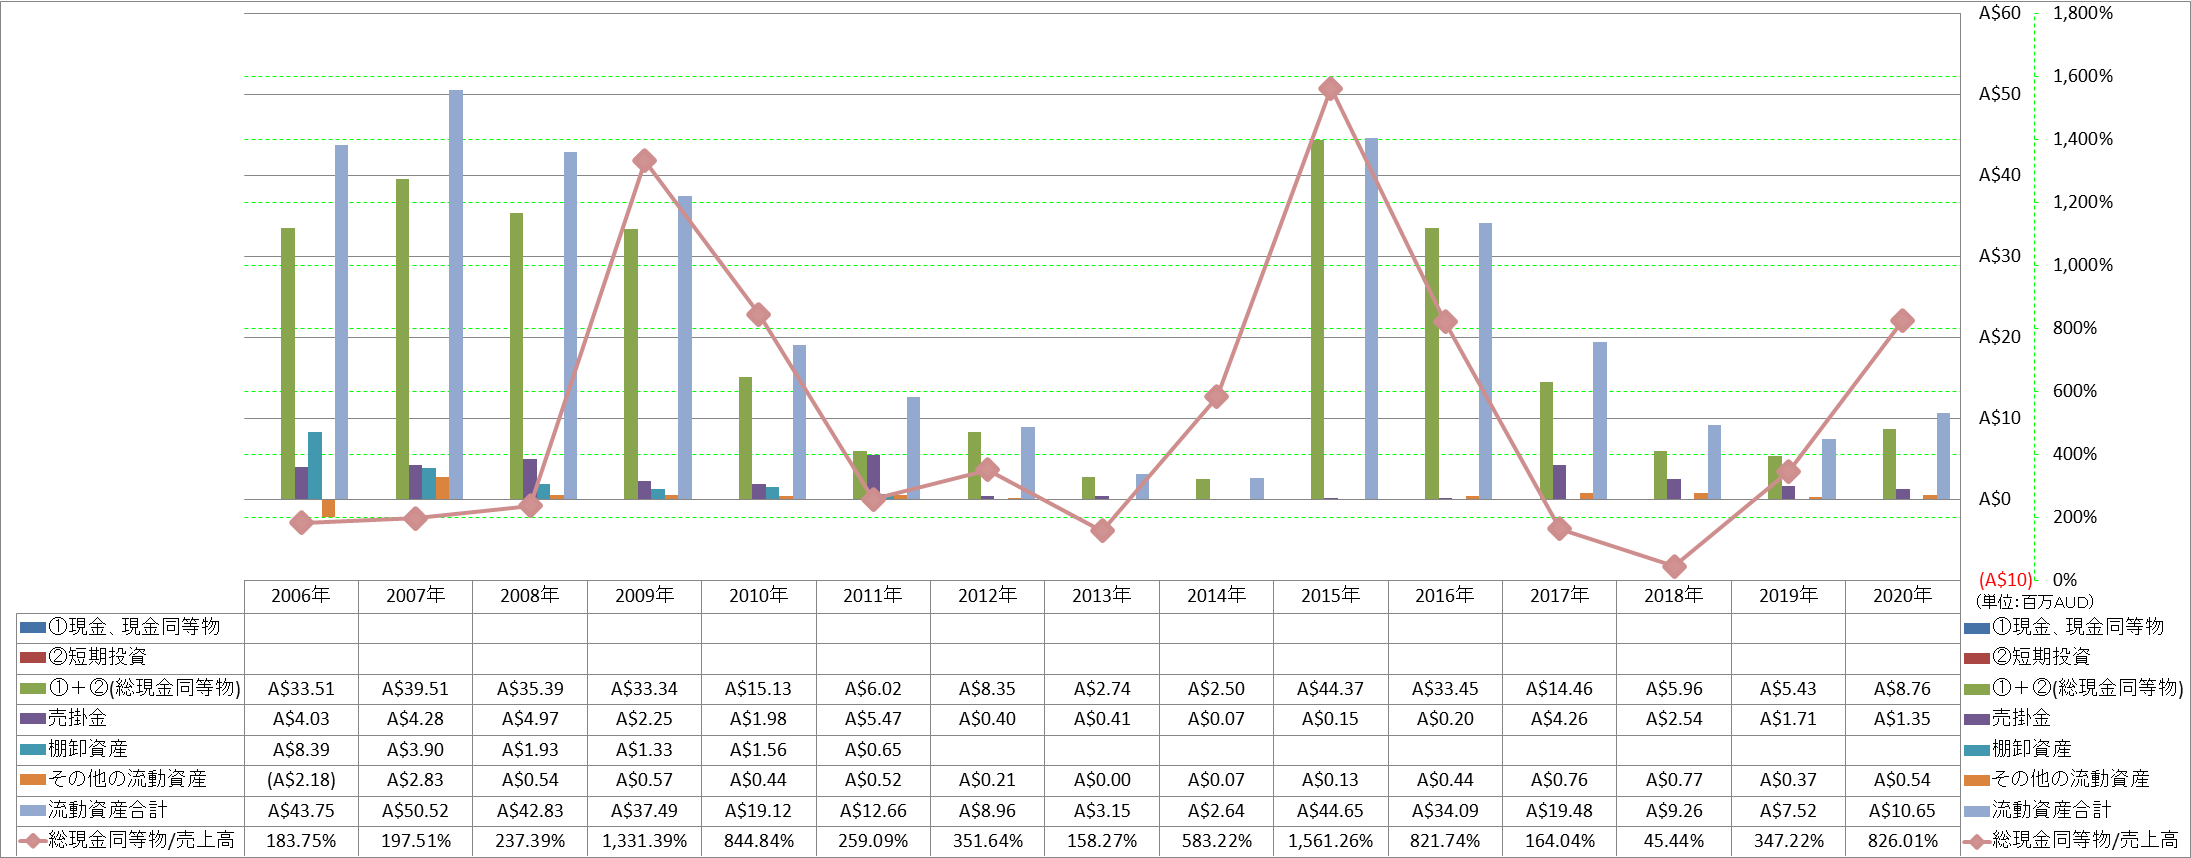Click the left legend swatch for 棚卸資産
Screen dimensions: 2191x858
(33, 749)
